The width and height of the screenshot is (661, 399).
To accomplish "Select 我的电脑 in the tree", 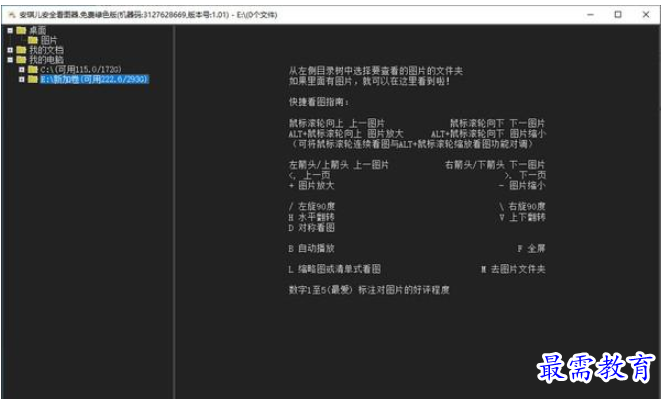I will coord(46,59).
